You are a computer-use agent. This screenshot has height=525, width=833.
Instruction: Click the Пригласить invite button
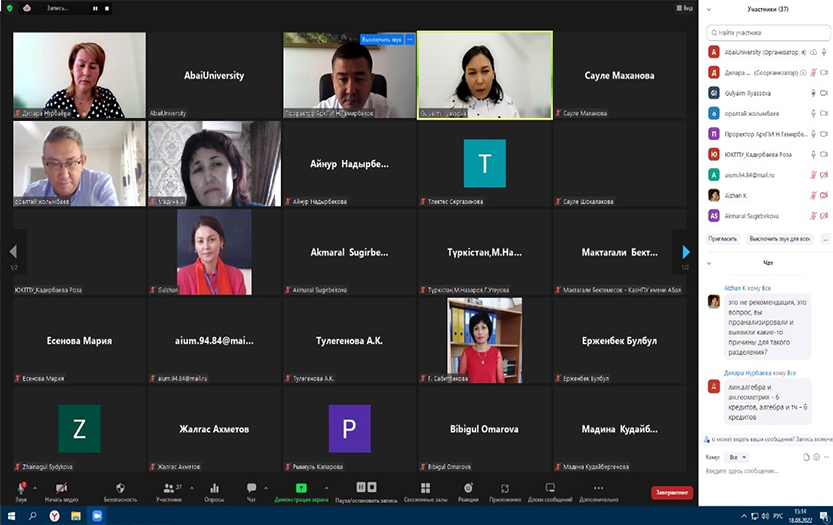point(722,239)
